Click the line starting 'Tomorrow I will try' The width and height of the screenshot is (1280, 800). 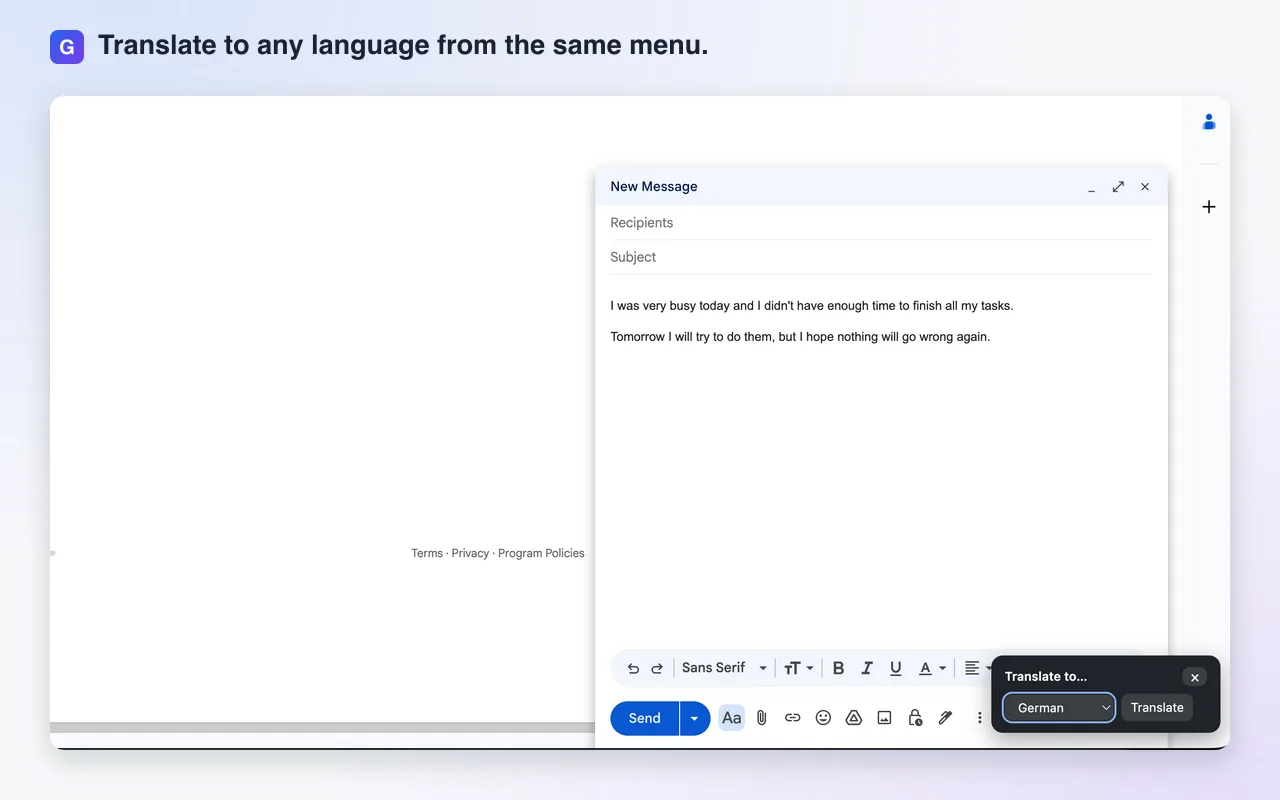(x=800, y=337)
